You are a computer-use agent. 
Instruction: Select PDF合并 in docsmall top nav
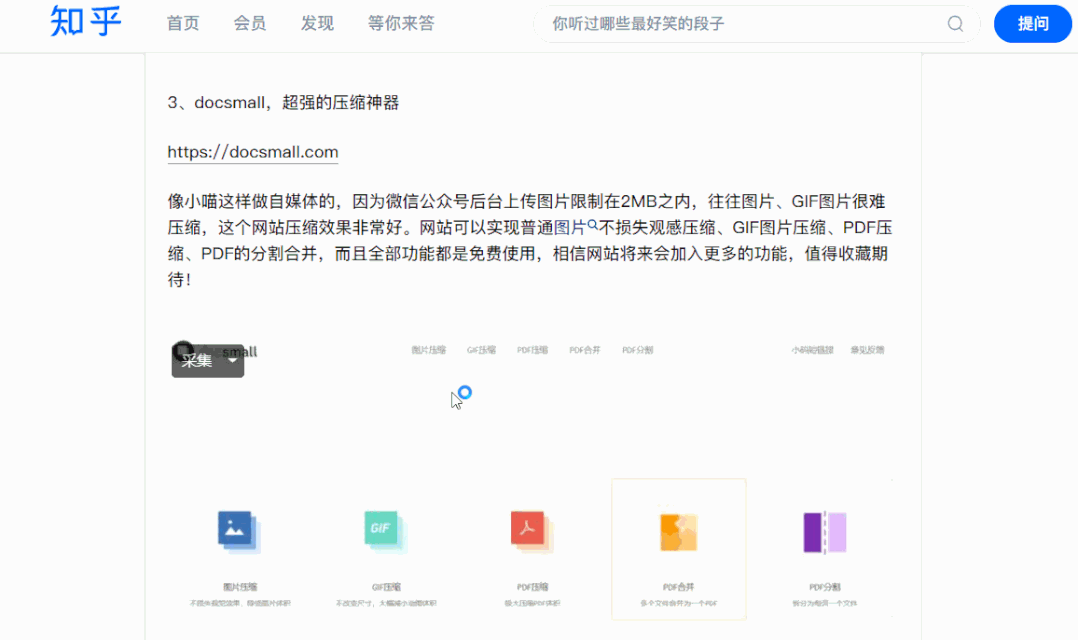(x=585, y=350)
